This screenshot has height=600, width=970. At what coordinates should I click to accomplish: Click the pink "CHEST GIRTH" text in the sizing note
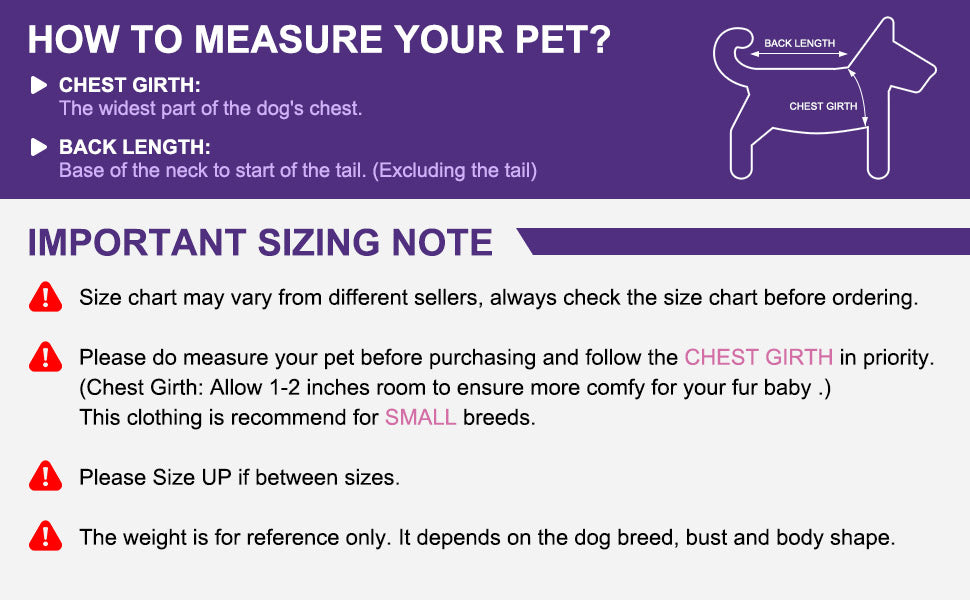click(x=758, y=357)
